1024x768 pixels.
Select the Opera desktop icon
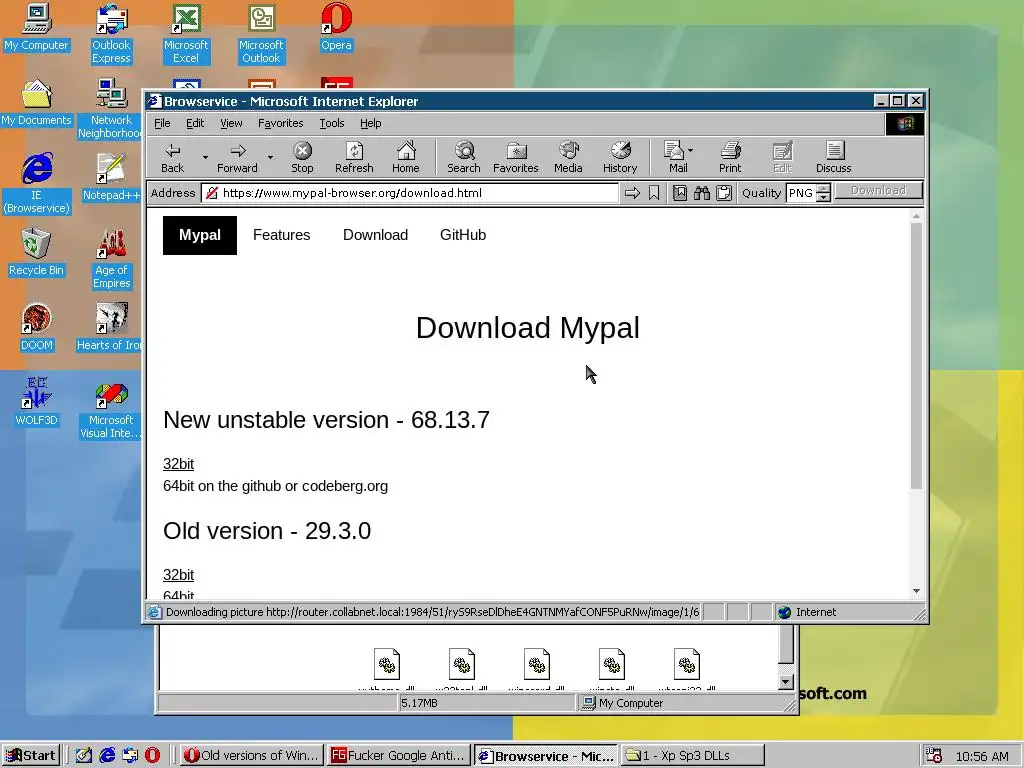[336, 27]
